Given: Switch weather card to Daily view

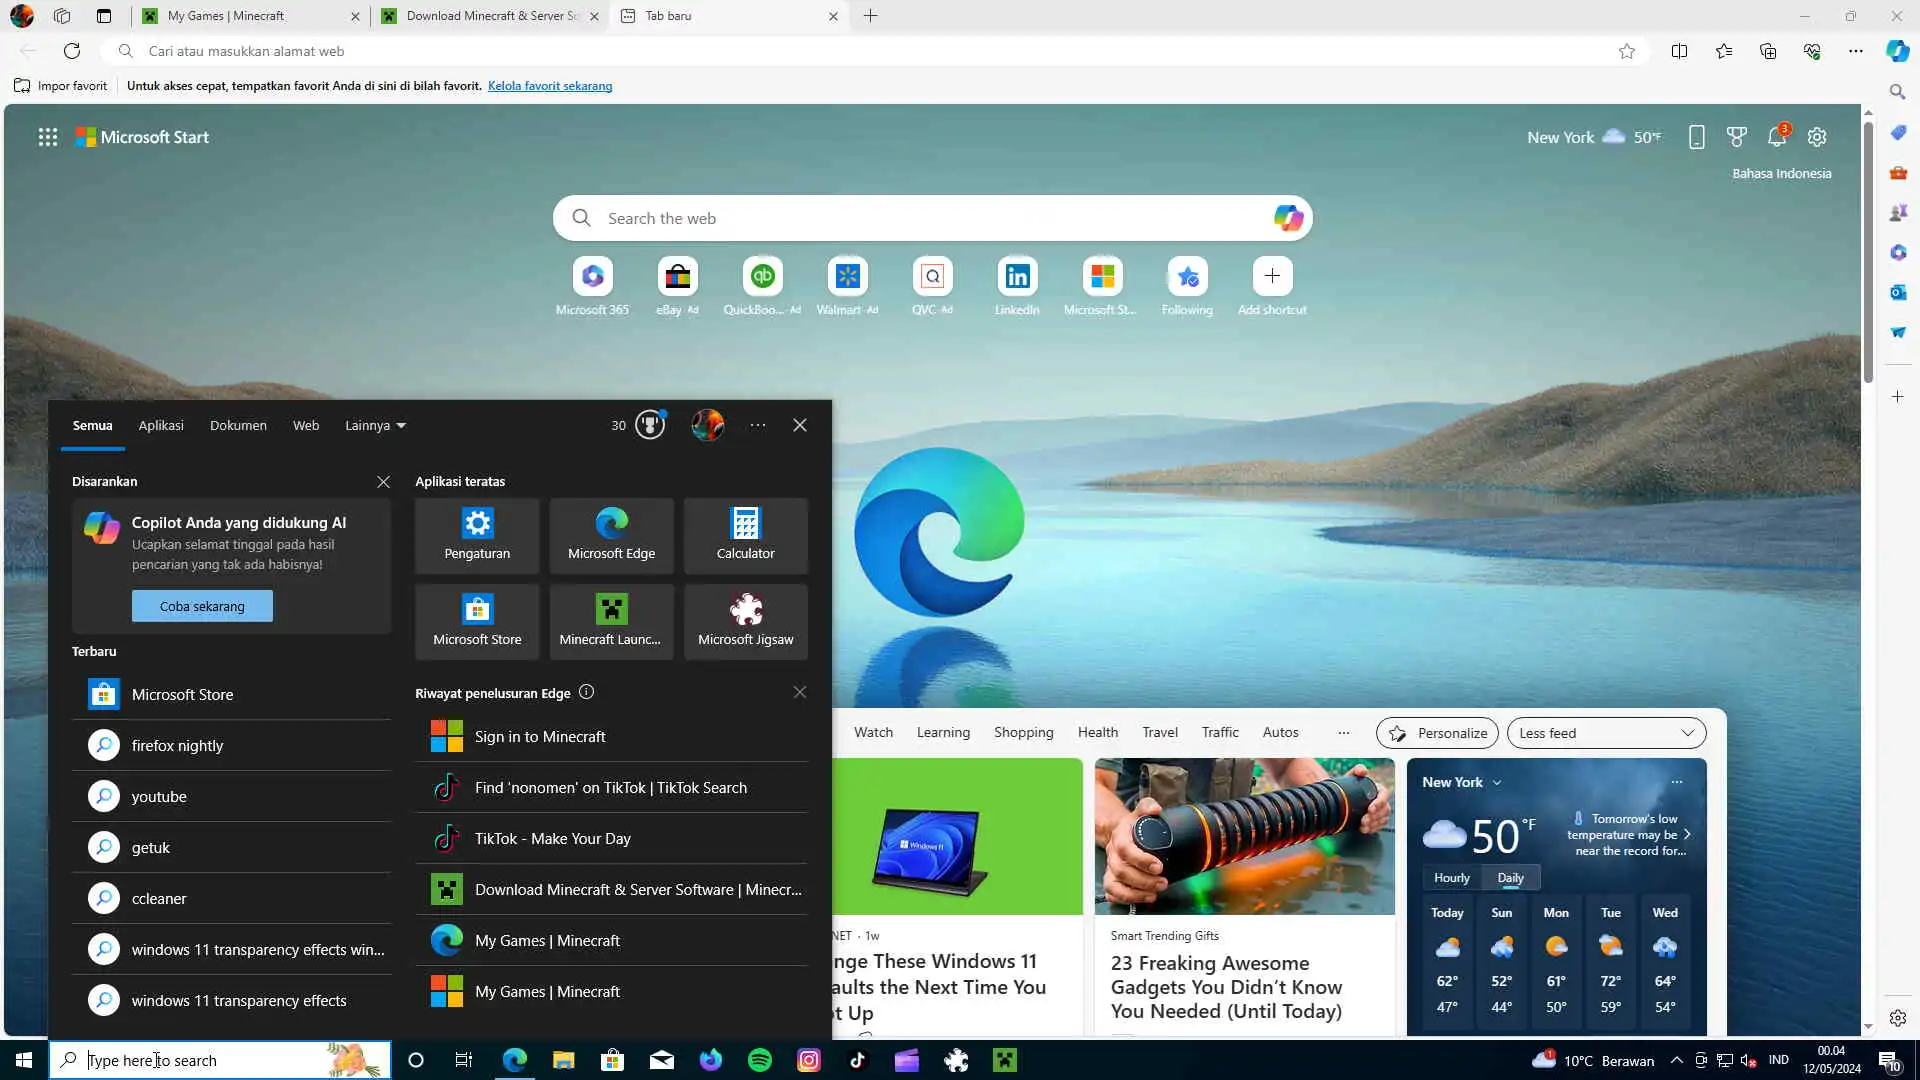Looking at the screenshot, I should point(1510,878).
